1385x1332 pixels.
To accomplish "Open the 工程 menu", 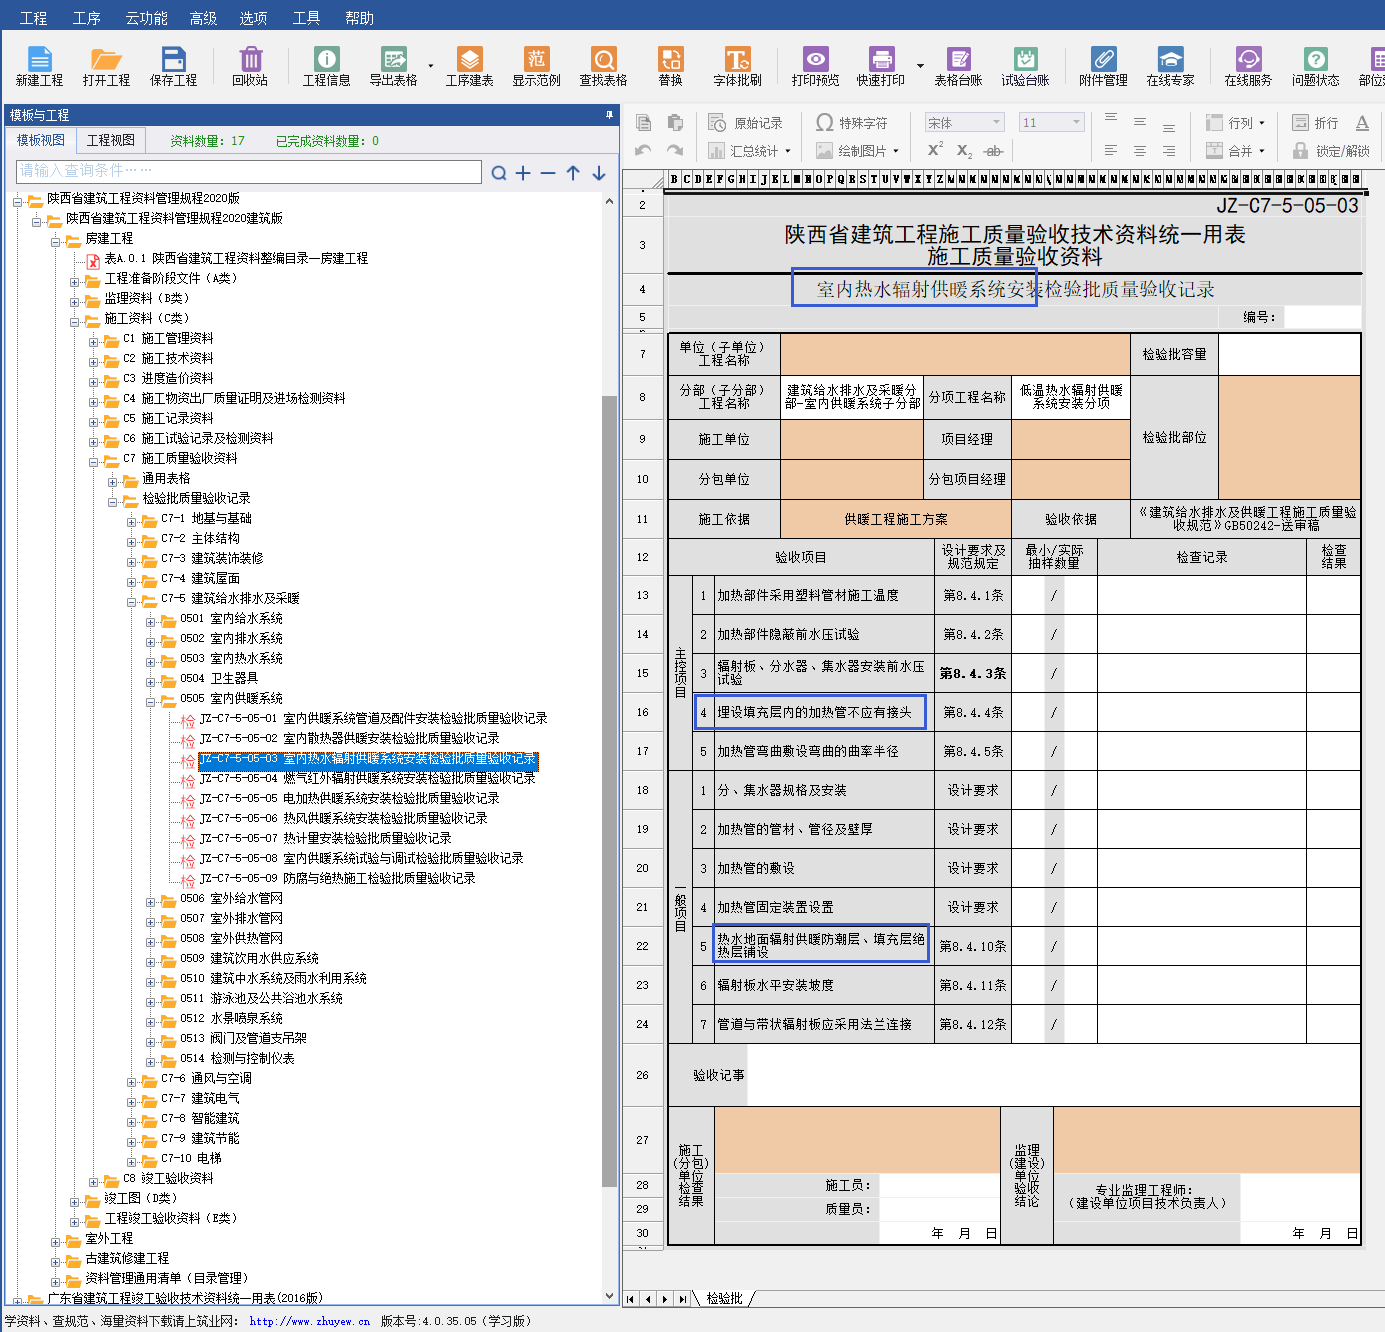I will (33, 18).
